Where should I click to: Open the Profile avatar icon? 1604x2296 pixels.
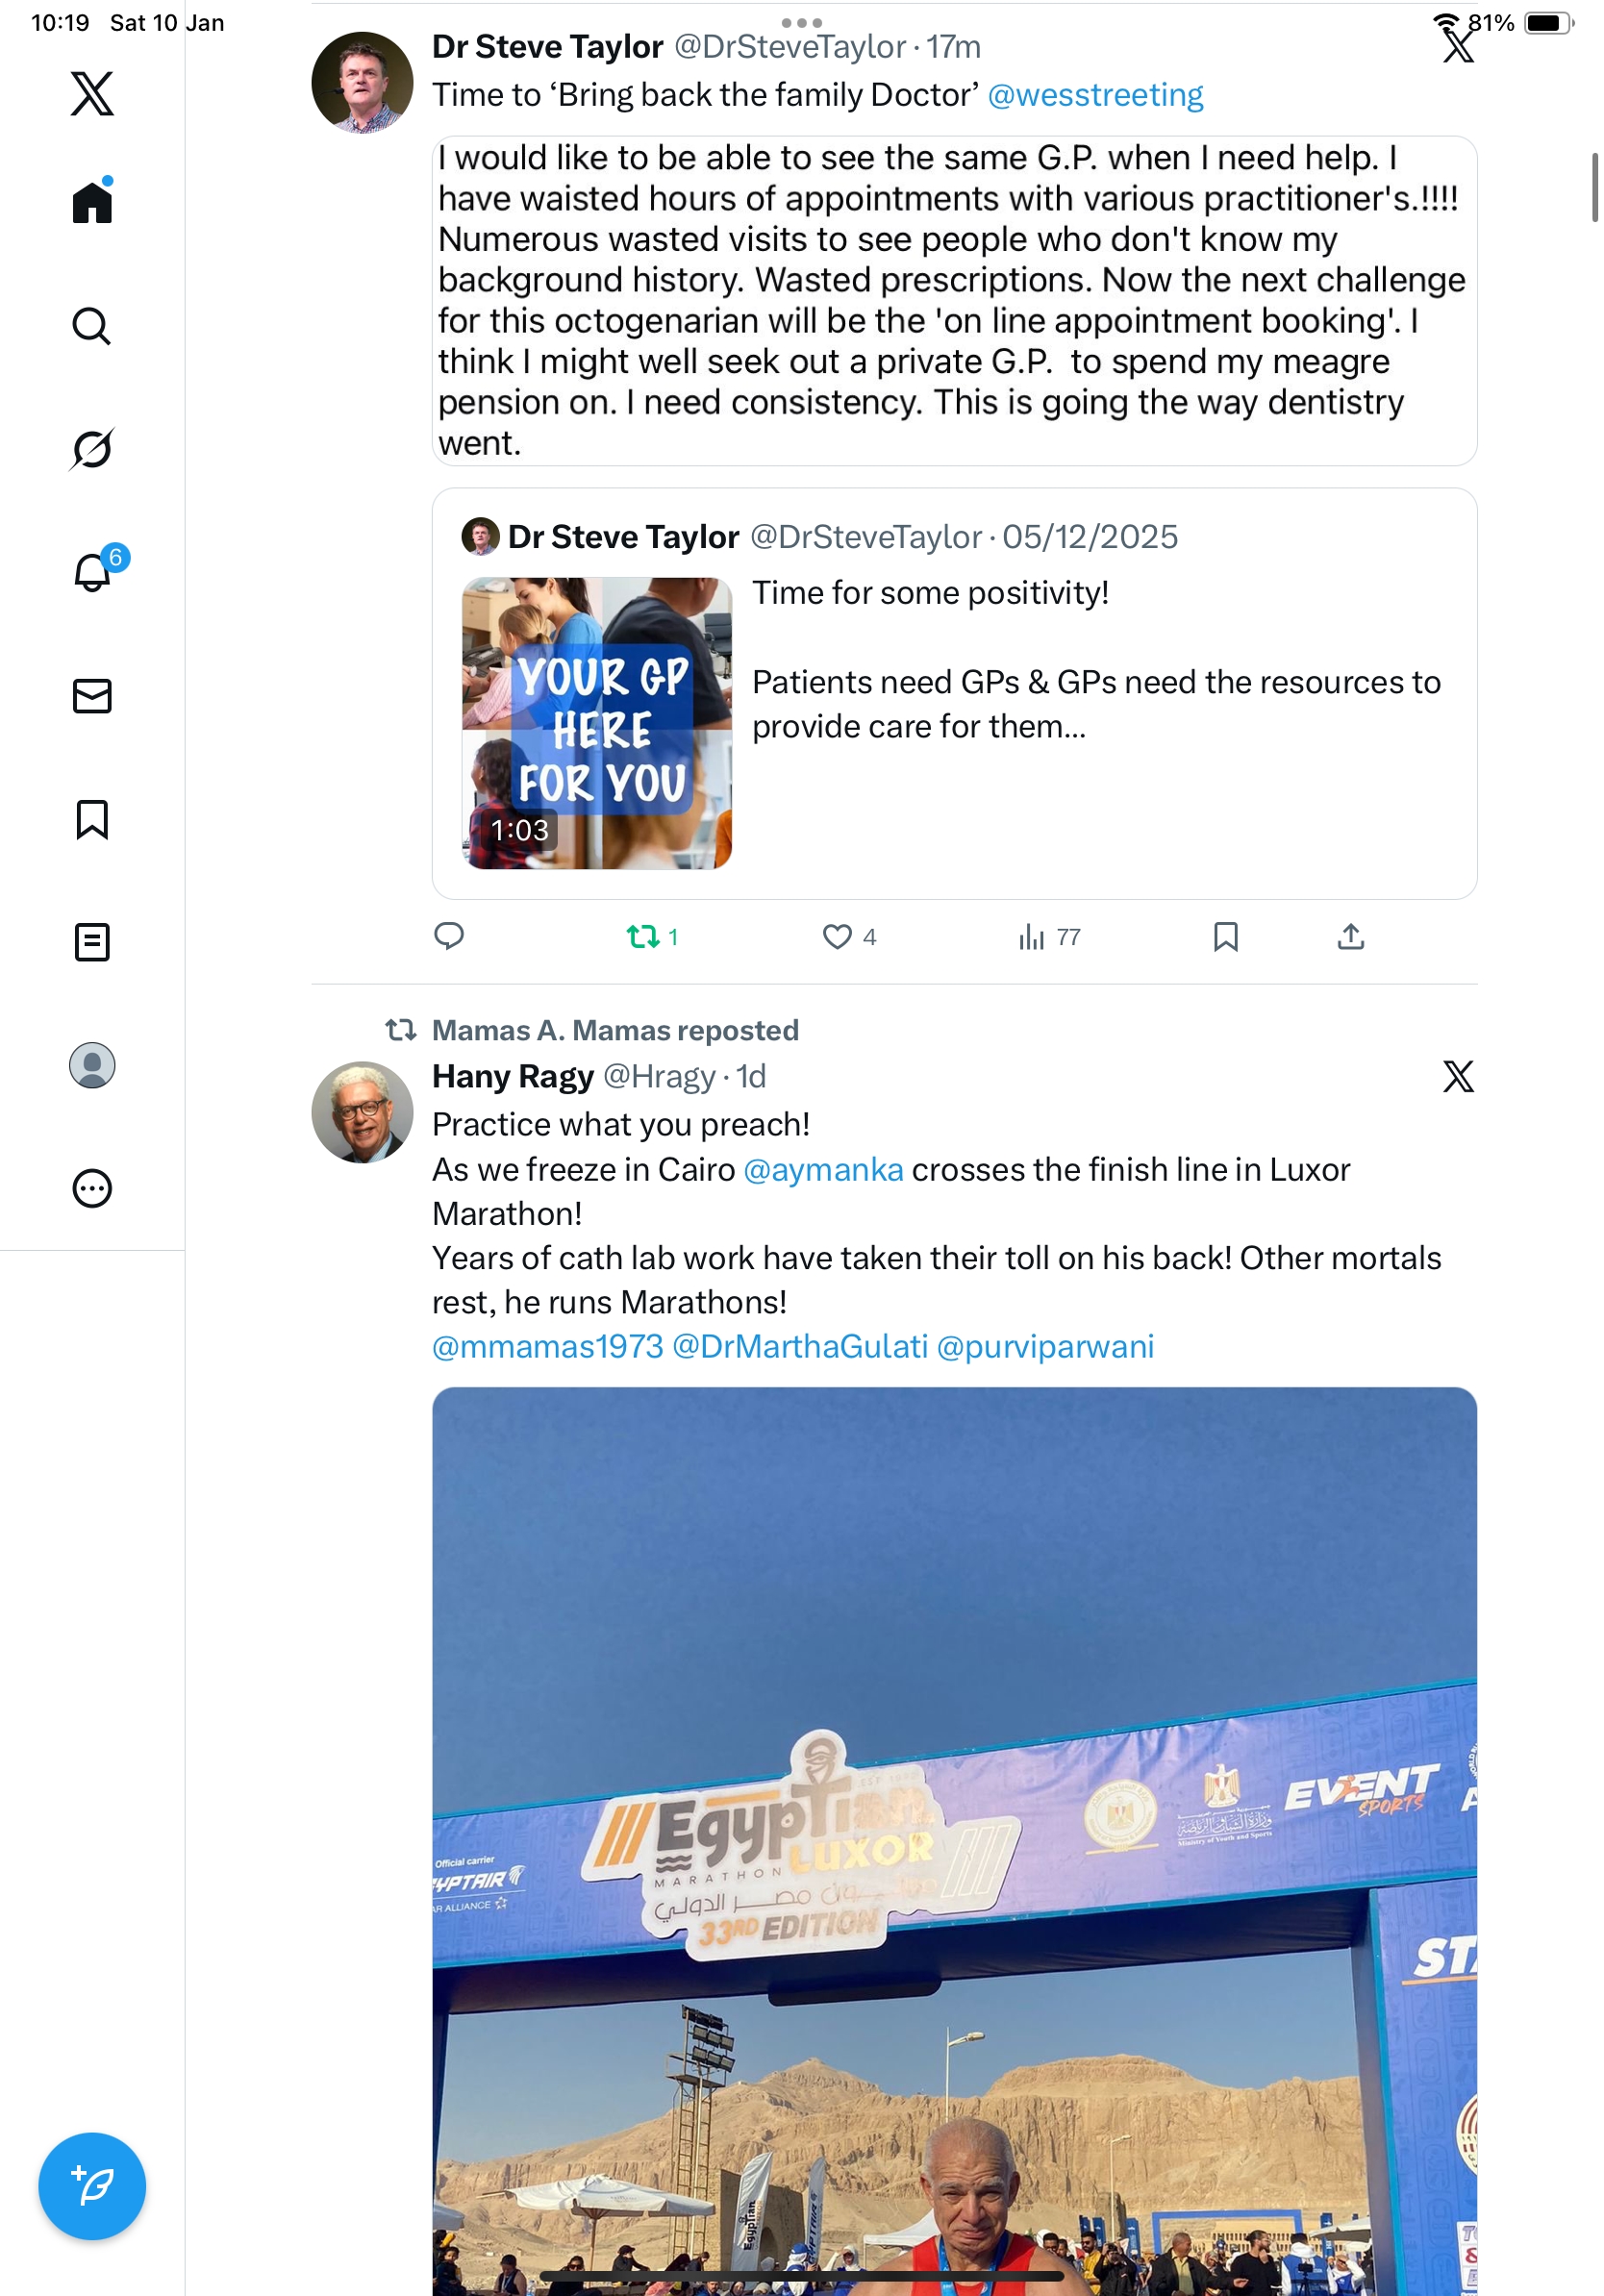coord(92,1065)
